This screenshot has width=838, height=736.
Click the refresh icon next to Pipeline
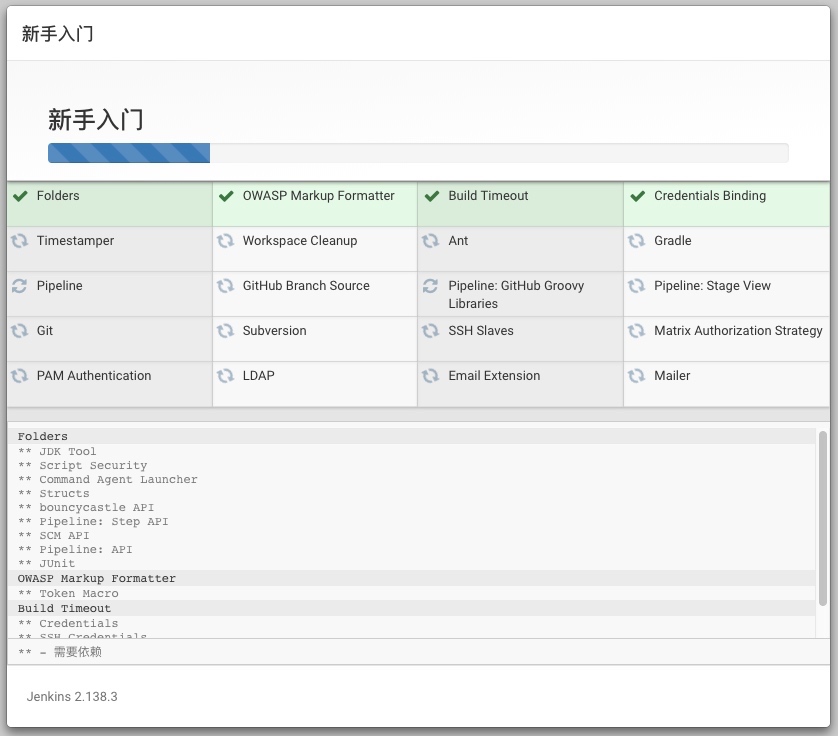point(20,286)
